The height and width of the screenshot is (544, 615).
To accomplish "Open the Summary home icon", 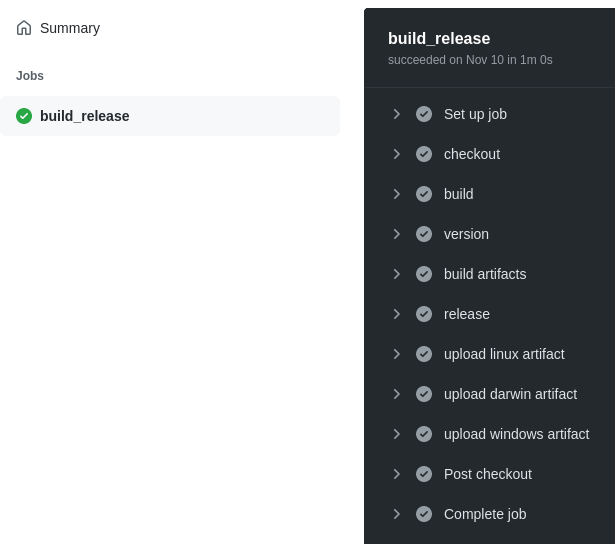I will [x=24, y=28].
